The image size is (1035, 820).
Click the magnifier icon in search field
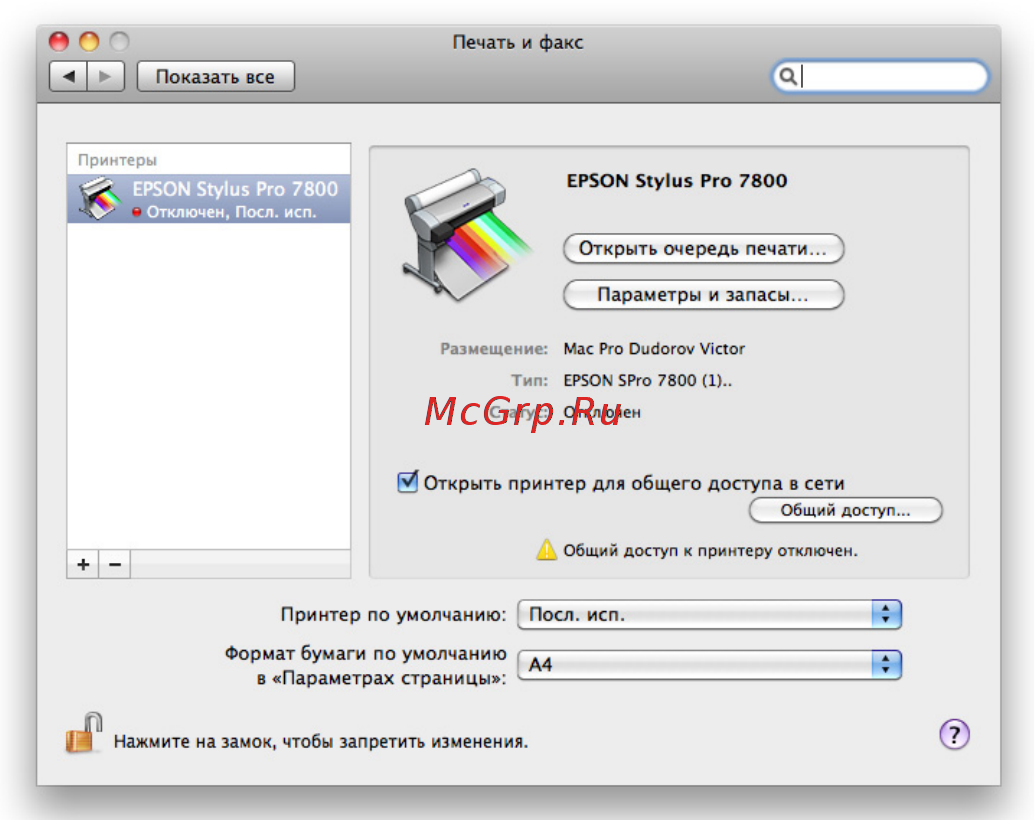(x=787, y=77)
